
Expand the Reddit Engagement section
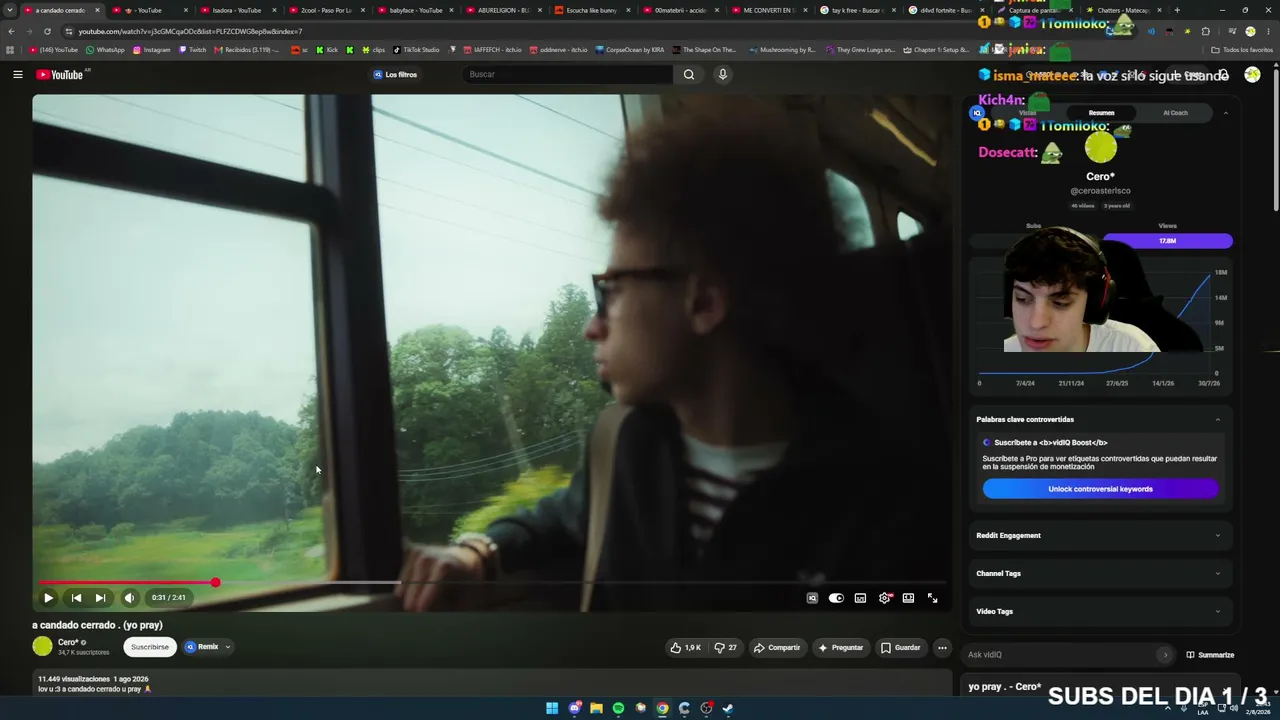[1100, 536]
